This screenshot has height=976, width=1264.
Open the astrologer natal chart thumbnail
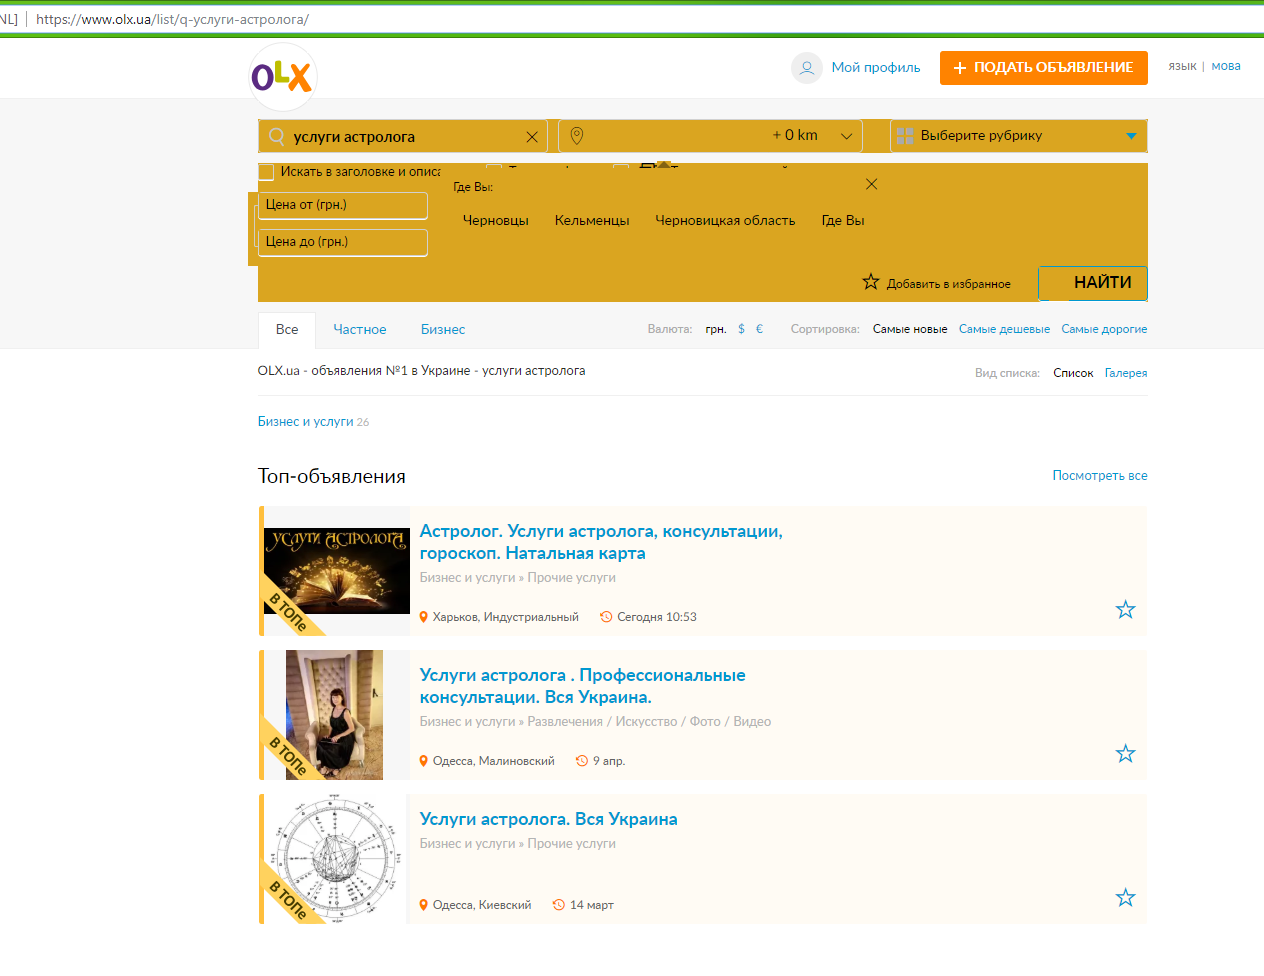[x=335, y=859]
